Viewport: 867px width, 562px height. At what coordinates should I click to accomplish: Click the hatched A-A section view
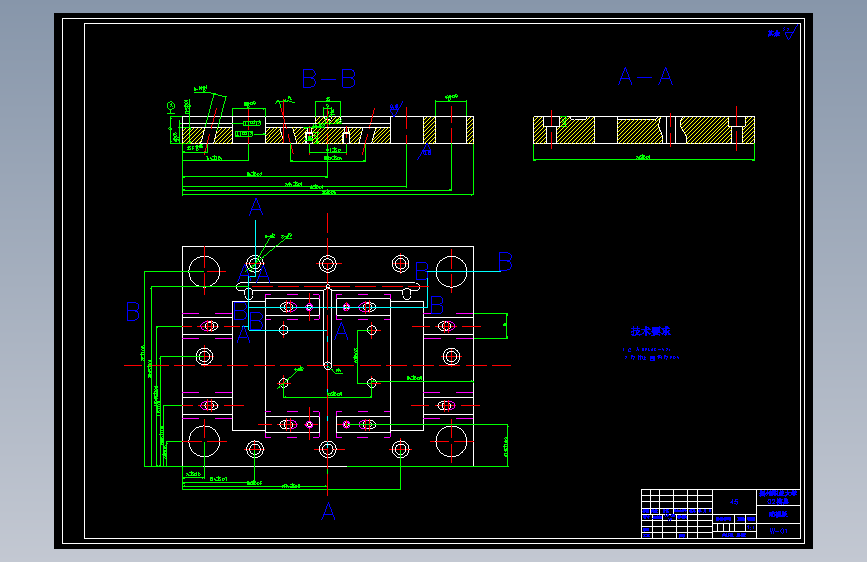(x=644, y=130)
